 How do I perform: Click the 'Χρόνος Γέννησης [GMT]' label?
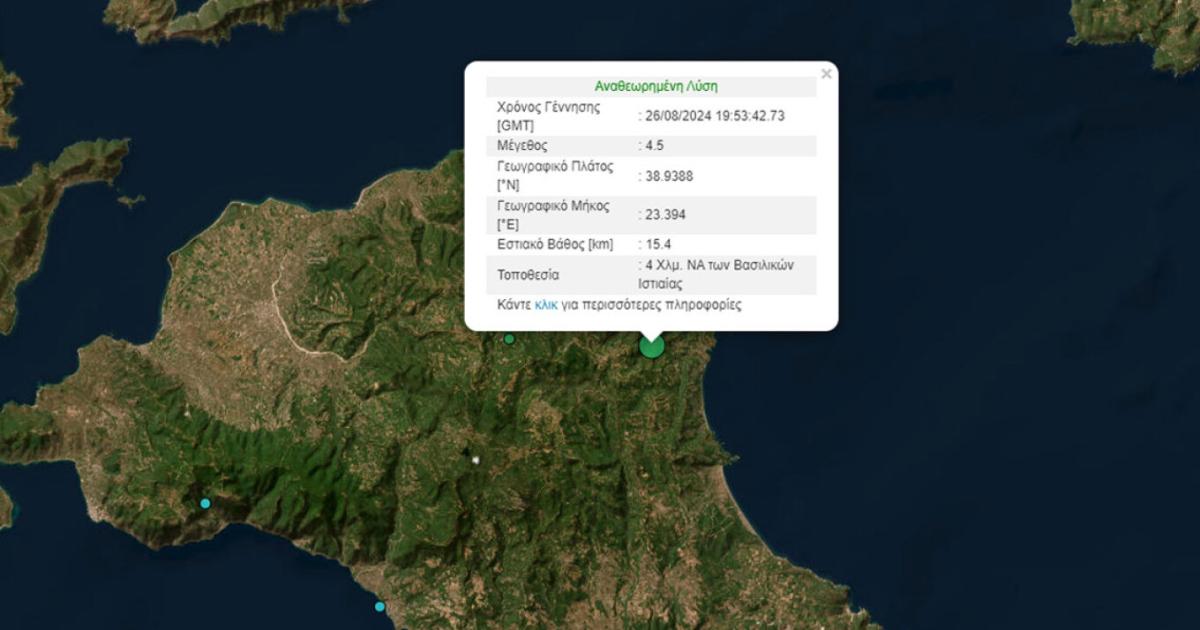pyautogui.click(x=548, y=116)
